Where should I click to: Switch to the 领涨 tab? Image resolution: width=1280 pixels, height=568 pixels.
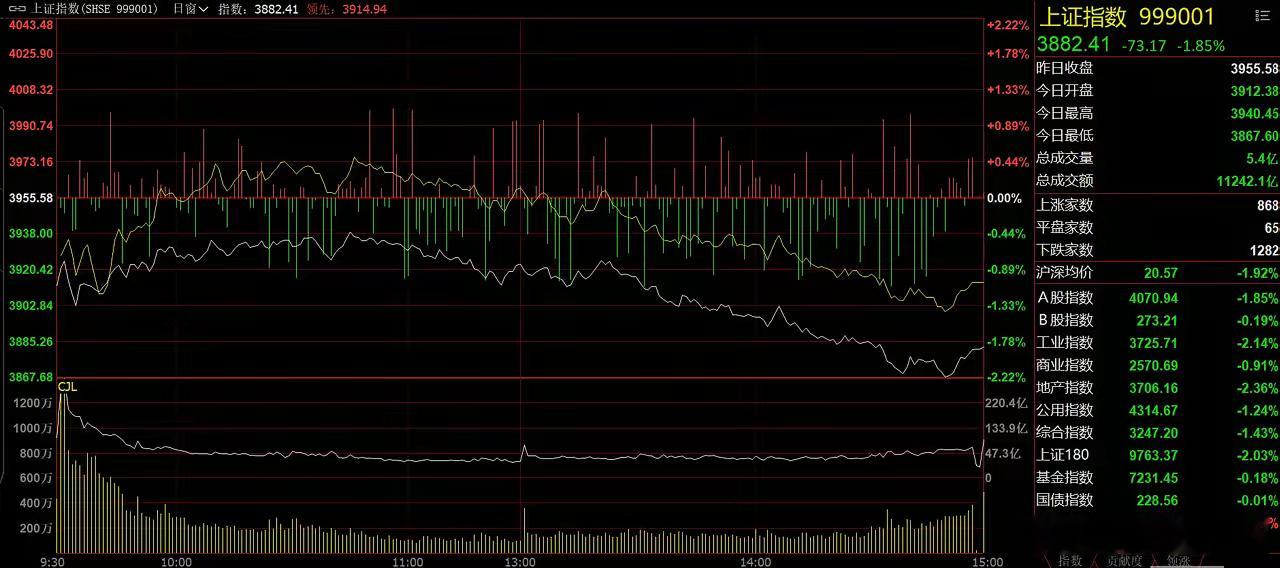[x=1178, y=561]
